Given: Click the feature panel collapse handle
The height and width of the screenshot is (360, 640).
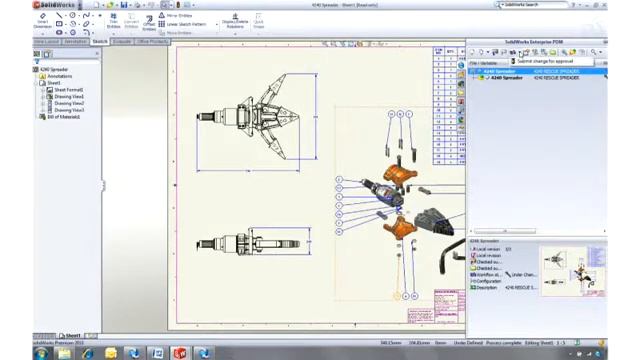Looking at the screenshot, I should (103, 186).
